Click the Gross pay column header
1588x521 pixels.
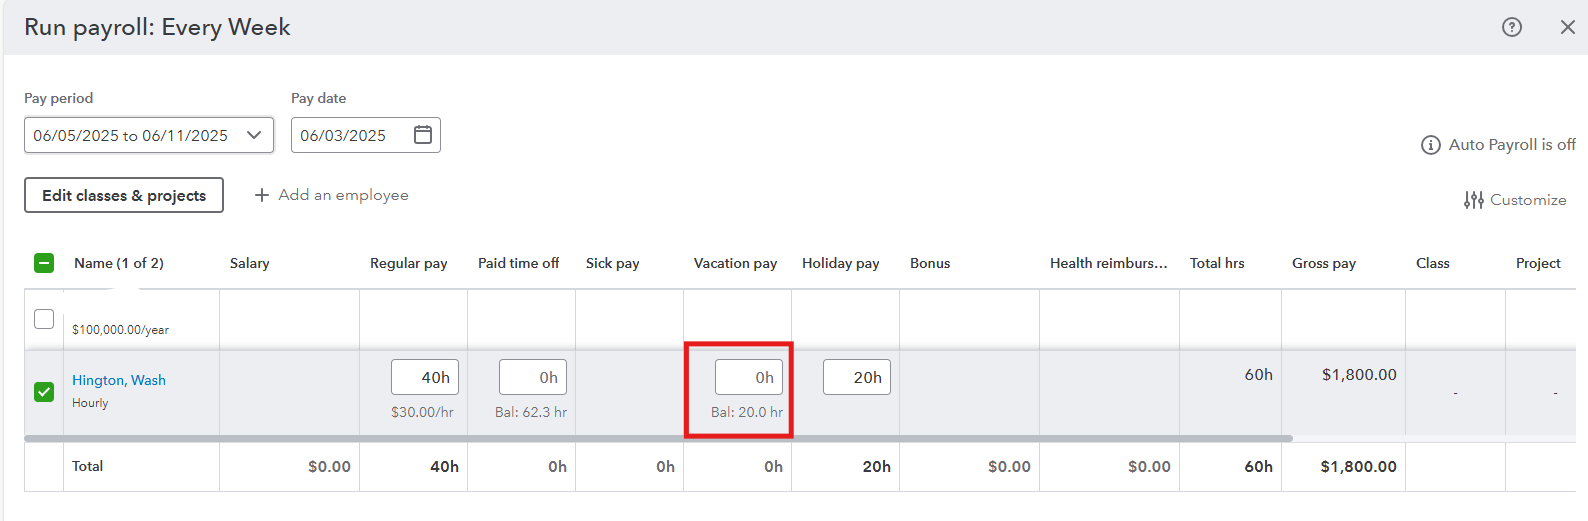tap(1324, 263)
